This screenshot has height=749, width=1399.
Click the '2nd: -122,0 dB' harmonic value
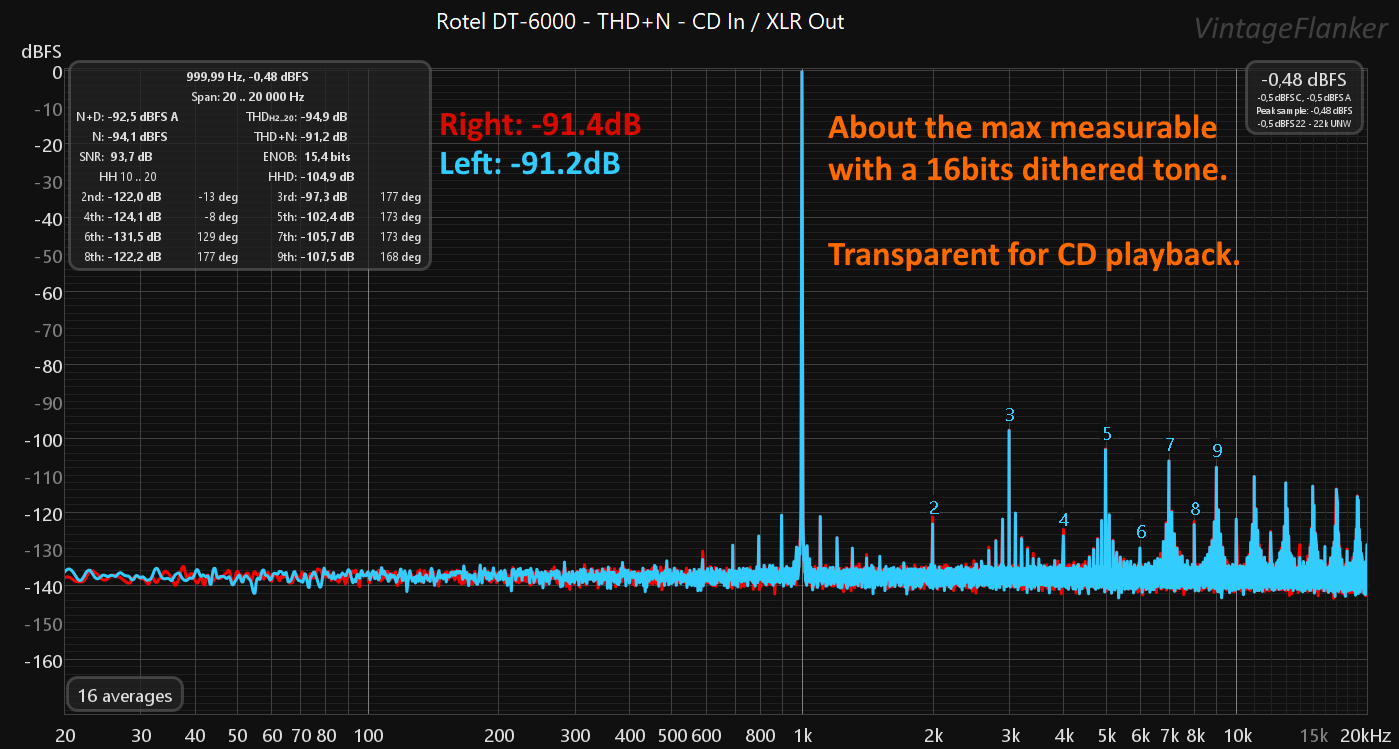[121, 197]
